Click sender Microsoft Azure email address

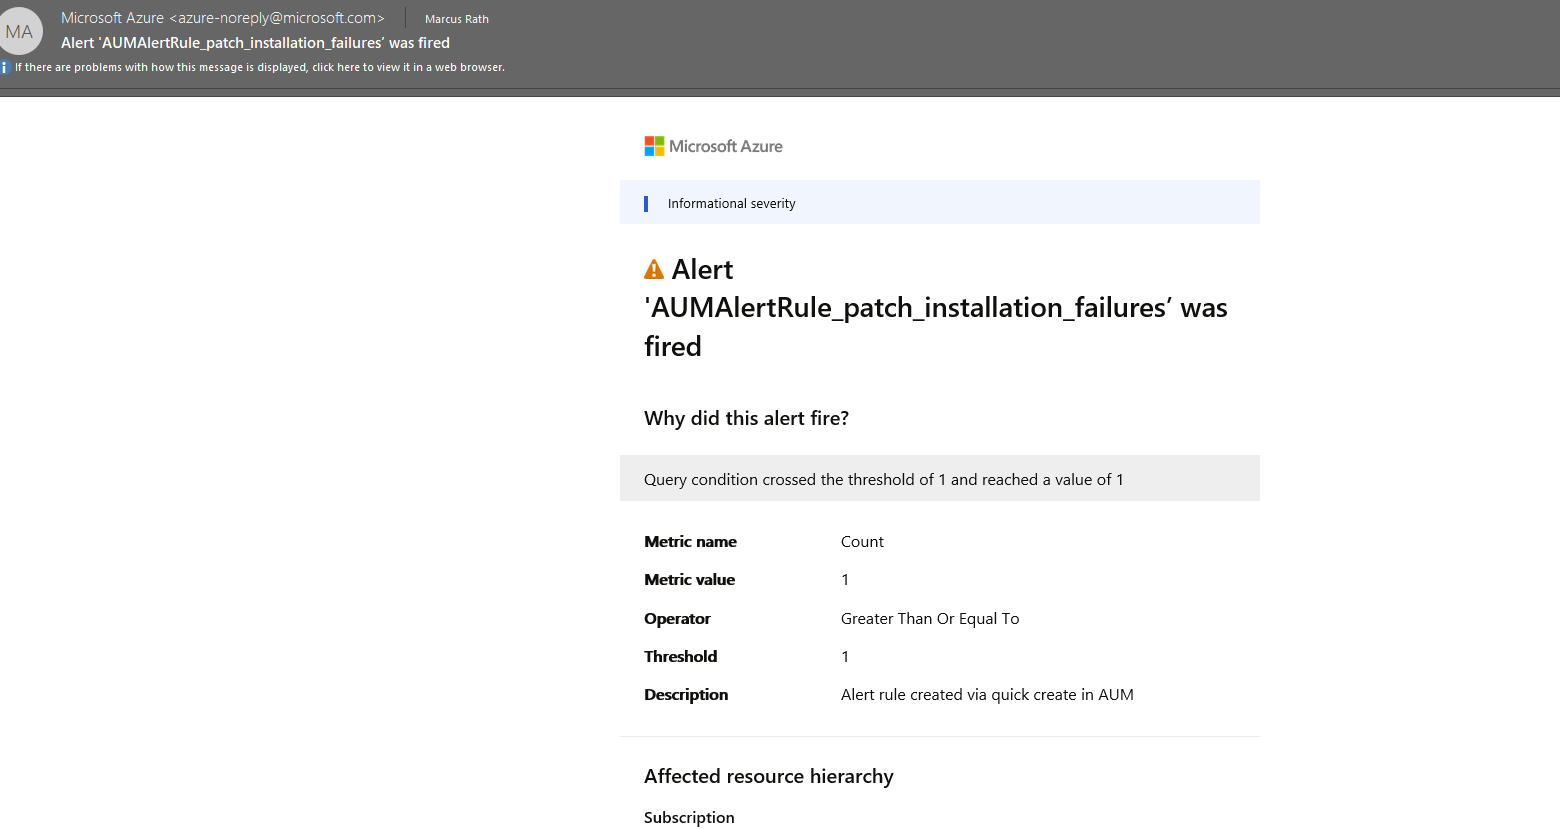point(223,18)
